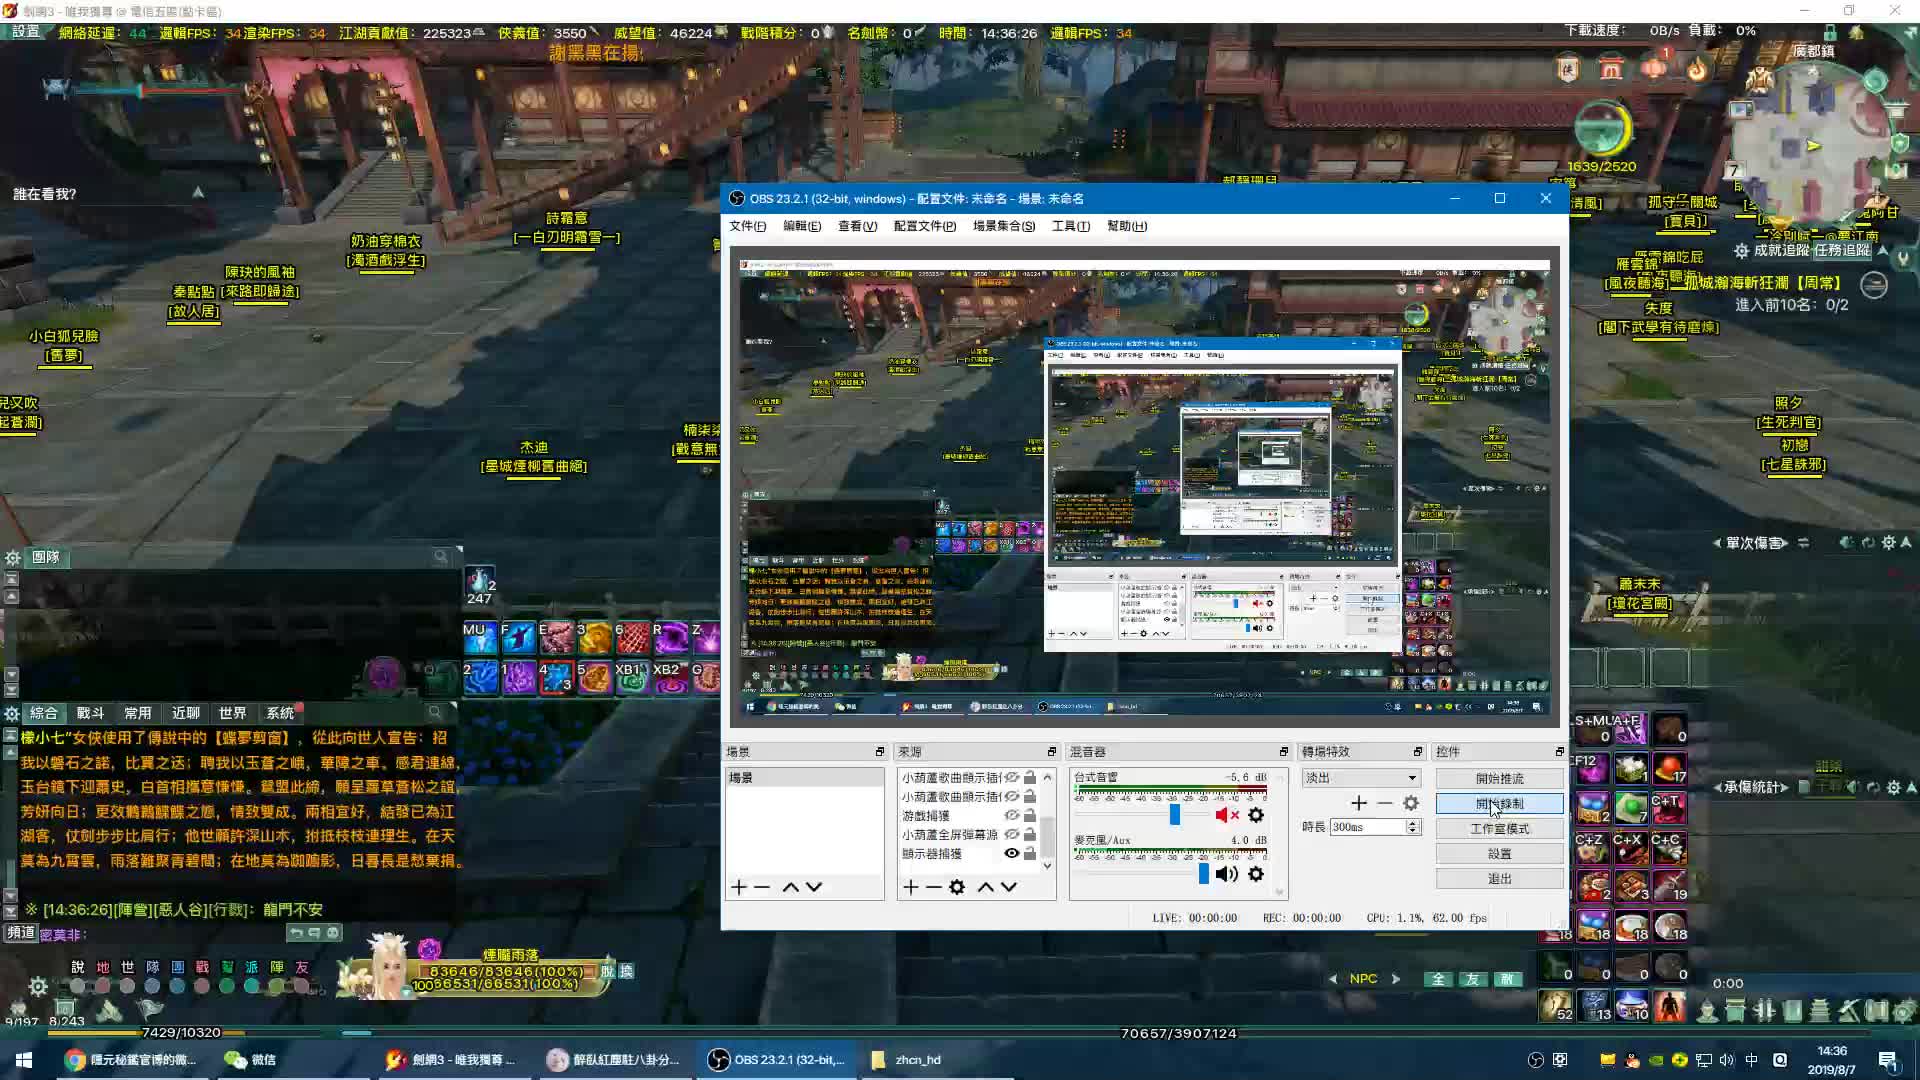The width and height of the screenshot is (1920, 1080).
Task: Open the search icon in 團隊 panel
Action: (x=441, y=557)
